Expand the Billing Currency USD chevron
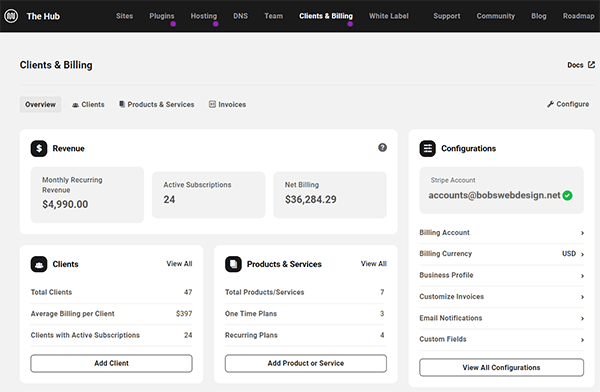This screenshot has height=392, width=600. coord(582,254)
